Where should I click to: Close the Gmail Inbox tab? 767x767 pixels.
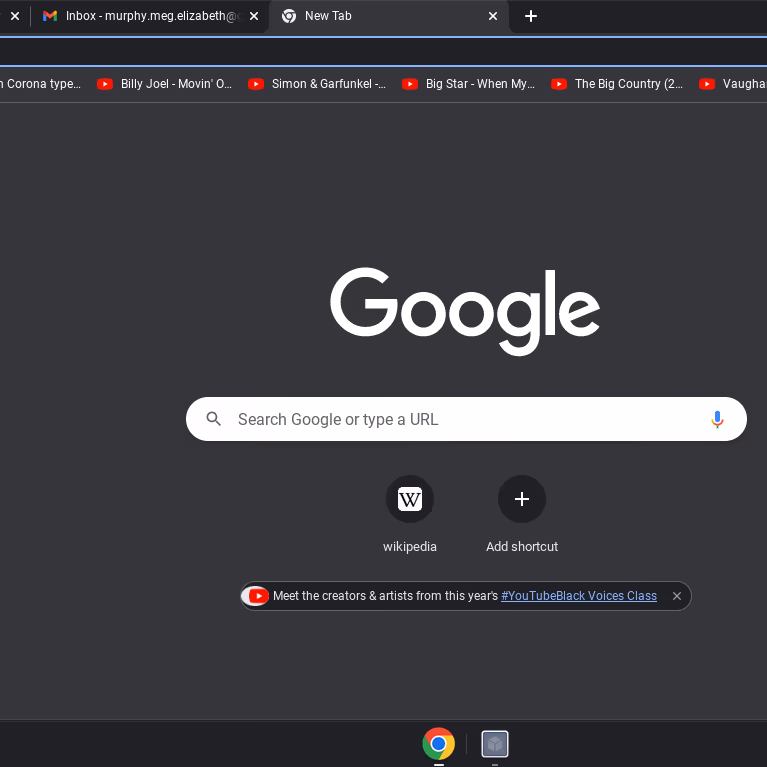point(254,16)
